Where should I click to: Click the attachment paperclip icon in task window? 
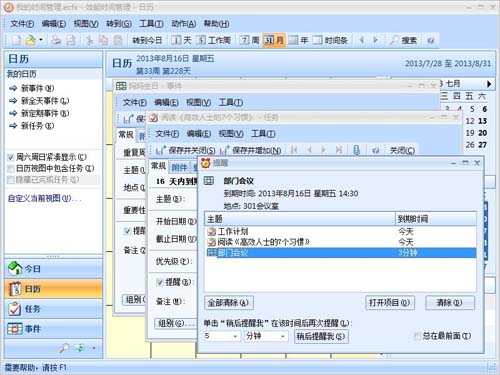356,150
